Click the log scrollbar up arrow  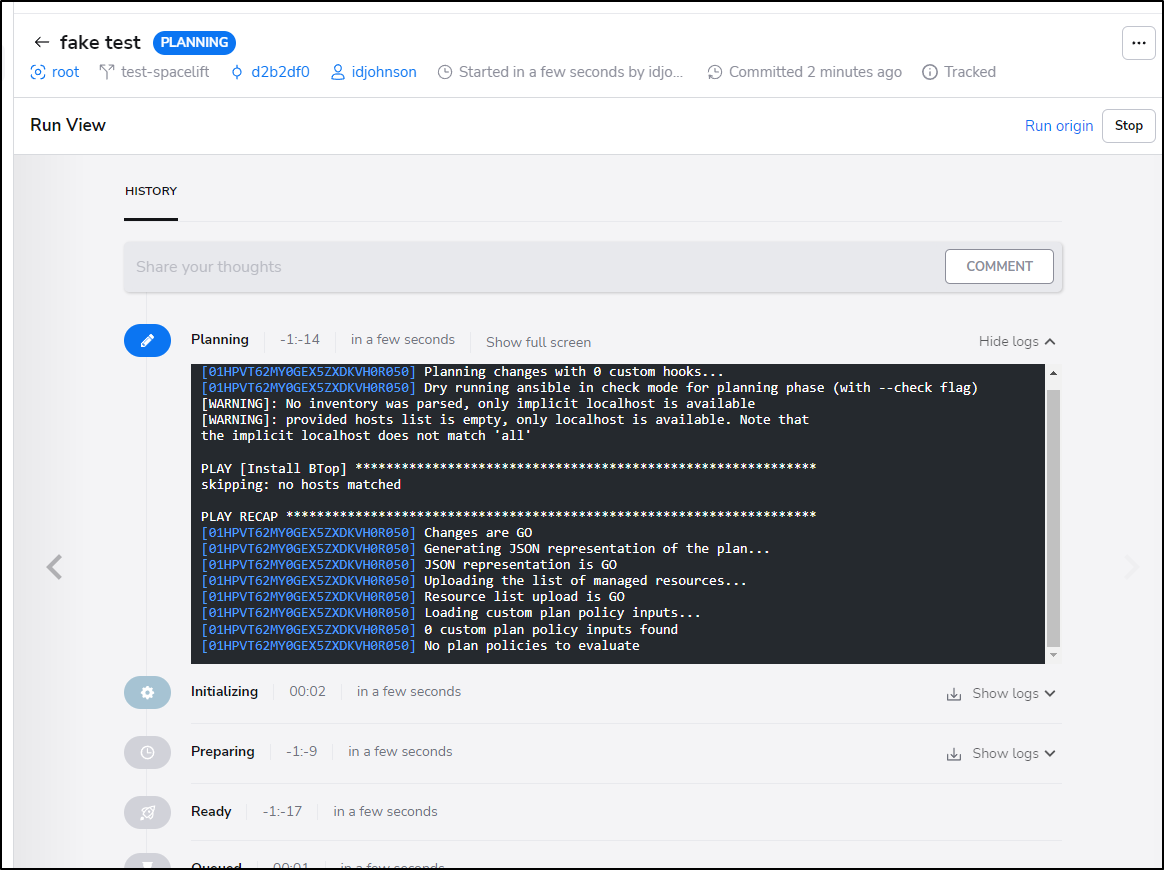pos(1053,373)
